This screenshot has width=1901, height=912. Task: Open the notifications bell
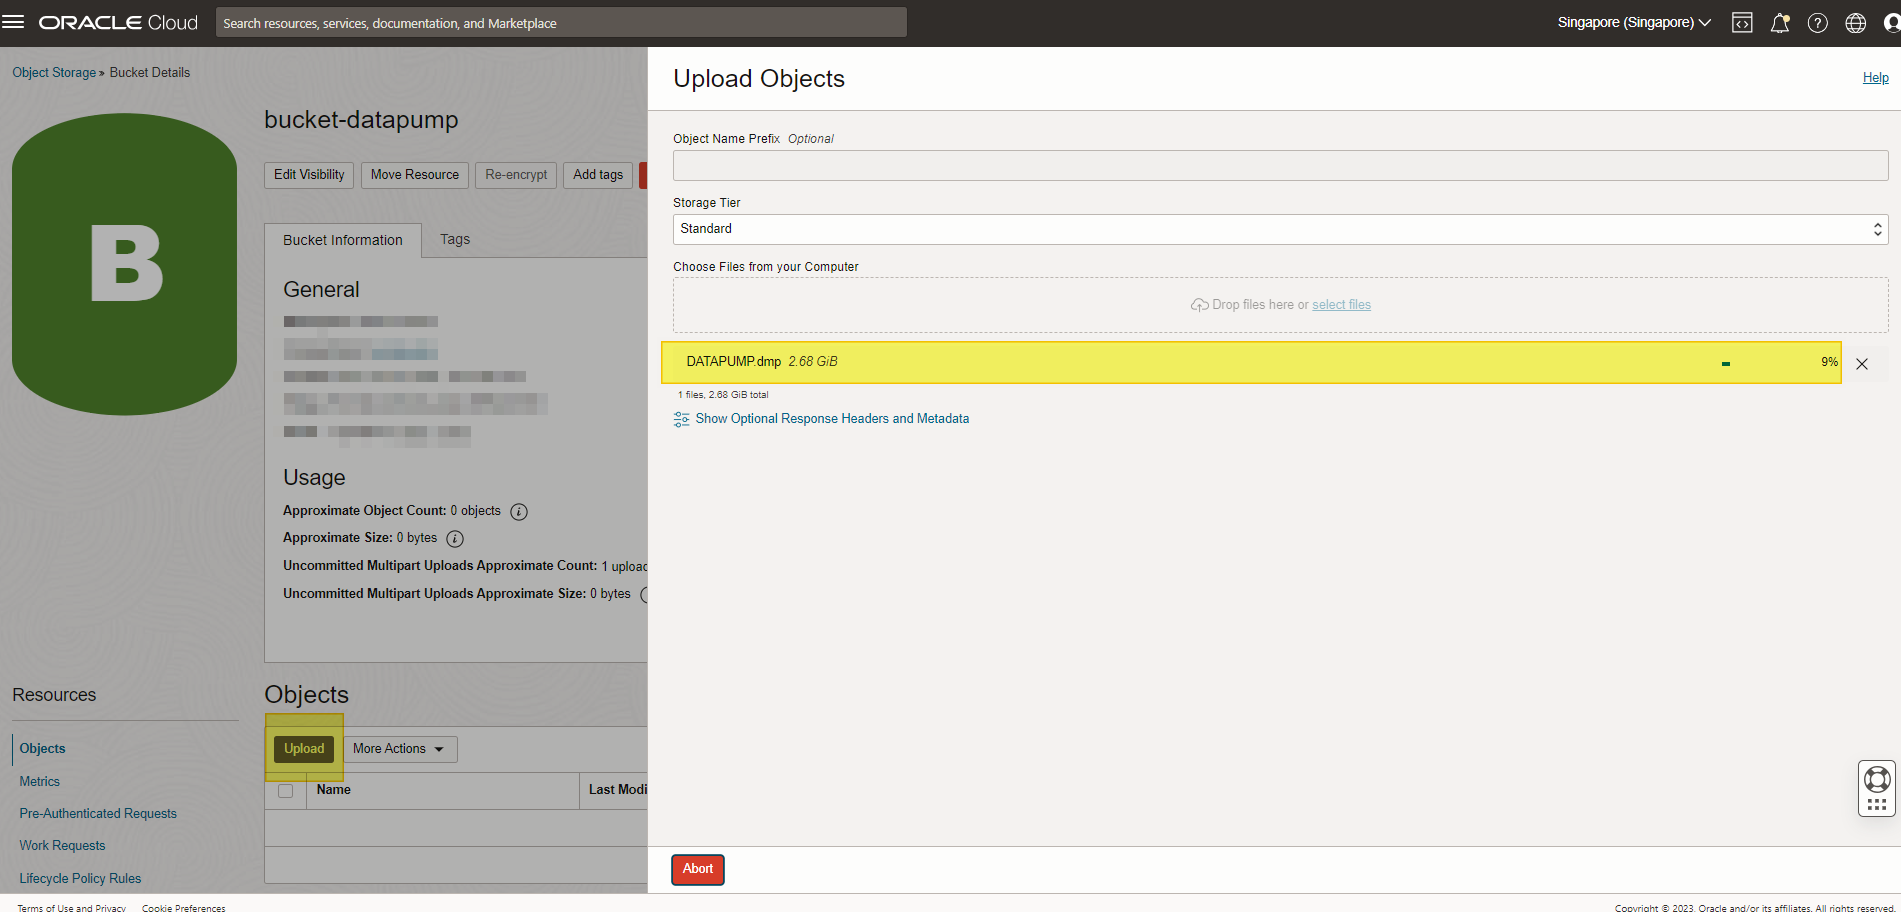click(x=1780, y=23)
